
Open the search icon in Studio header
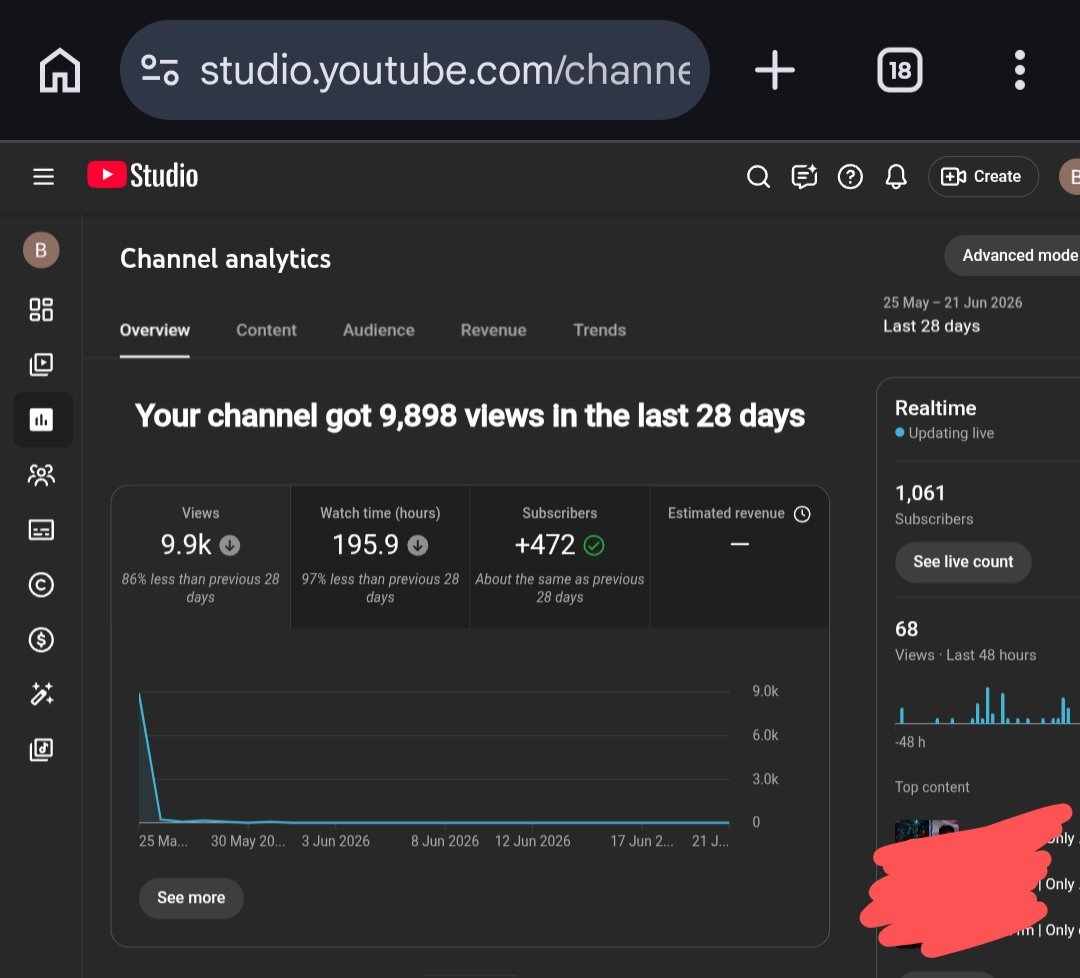pyautogui.click(x=758, y=177)
